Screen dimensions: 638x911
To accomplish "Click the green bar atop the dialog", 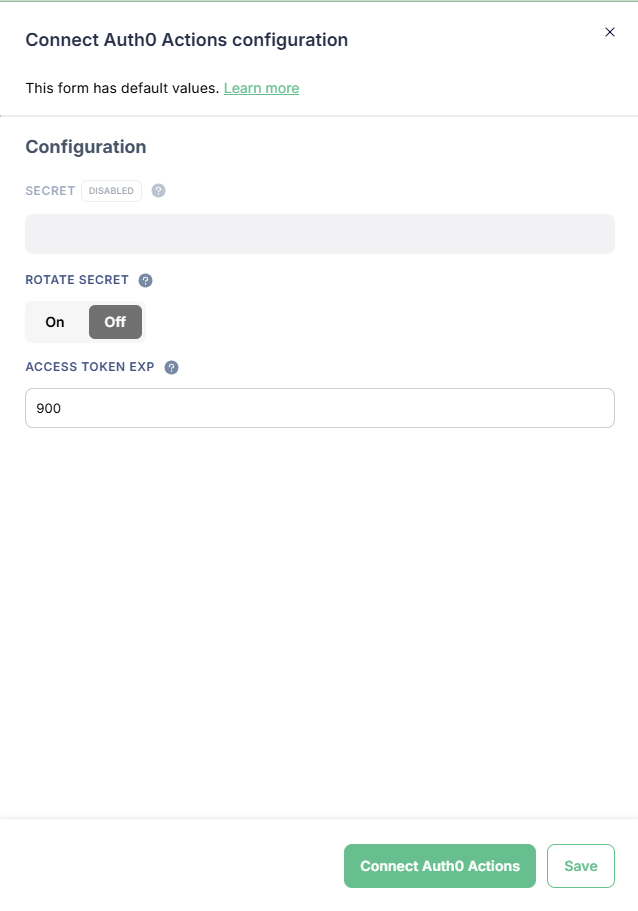I will (319, 1).
